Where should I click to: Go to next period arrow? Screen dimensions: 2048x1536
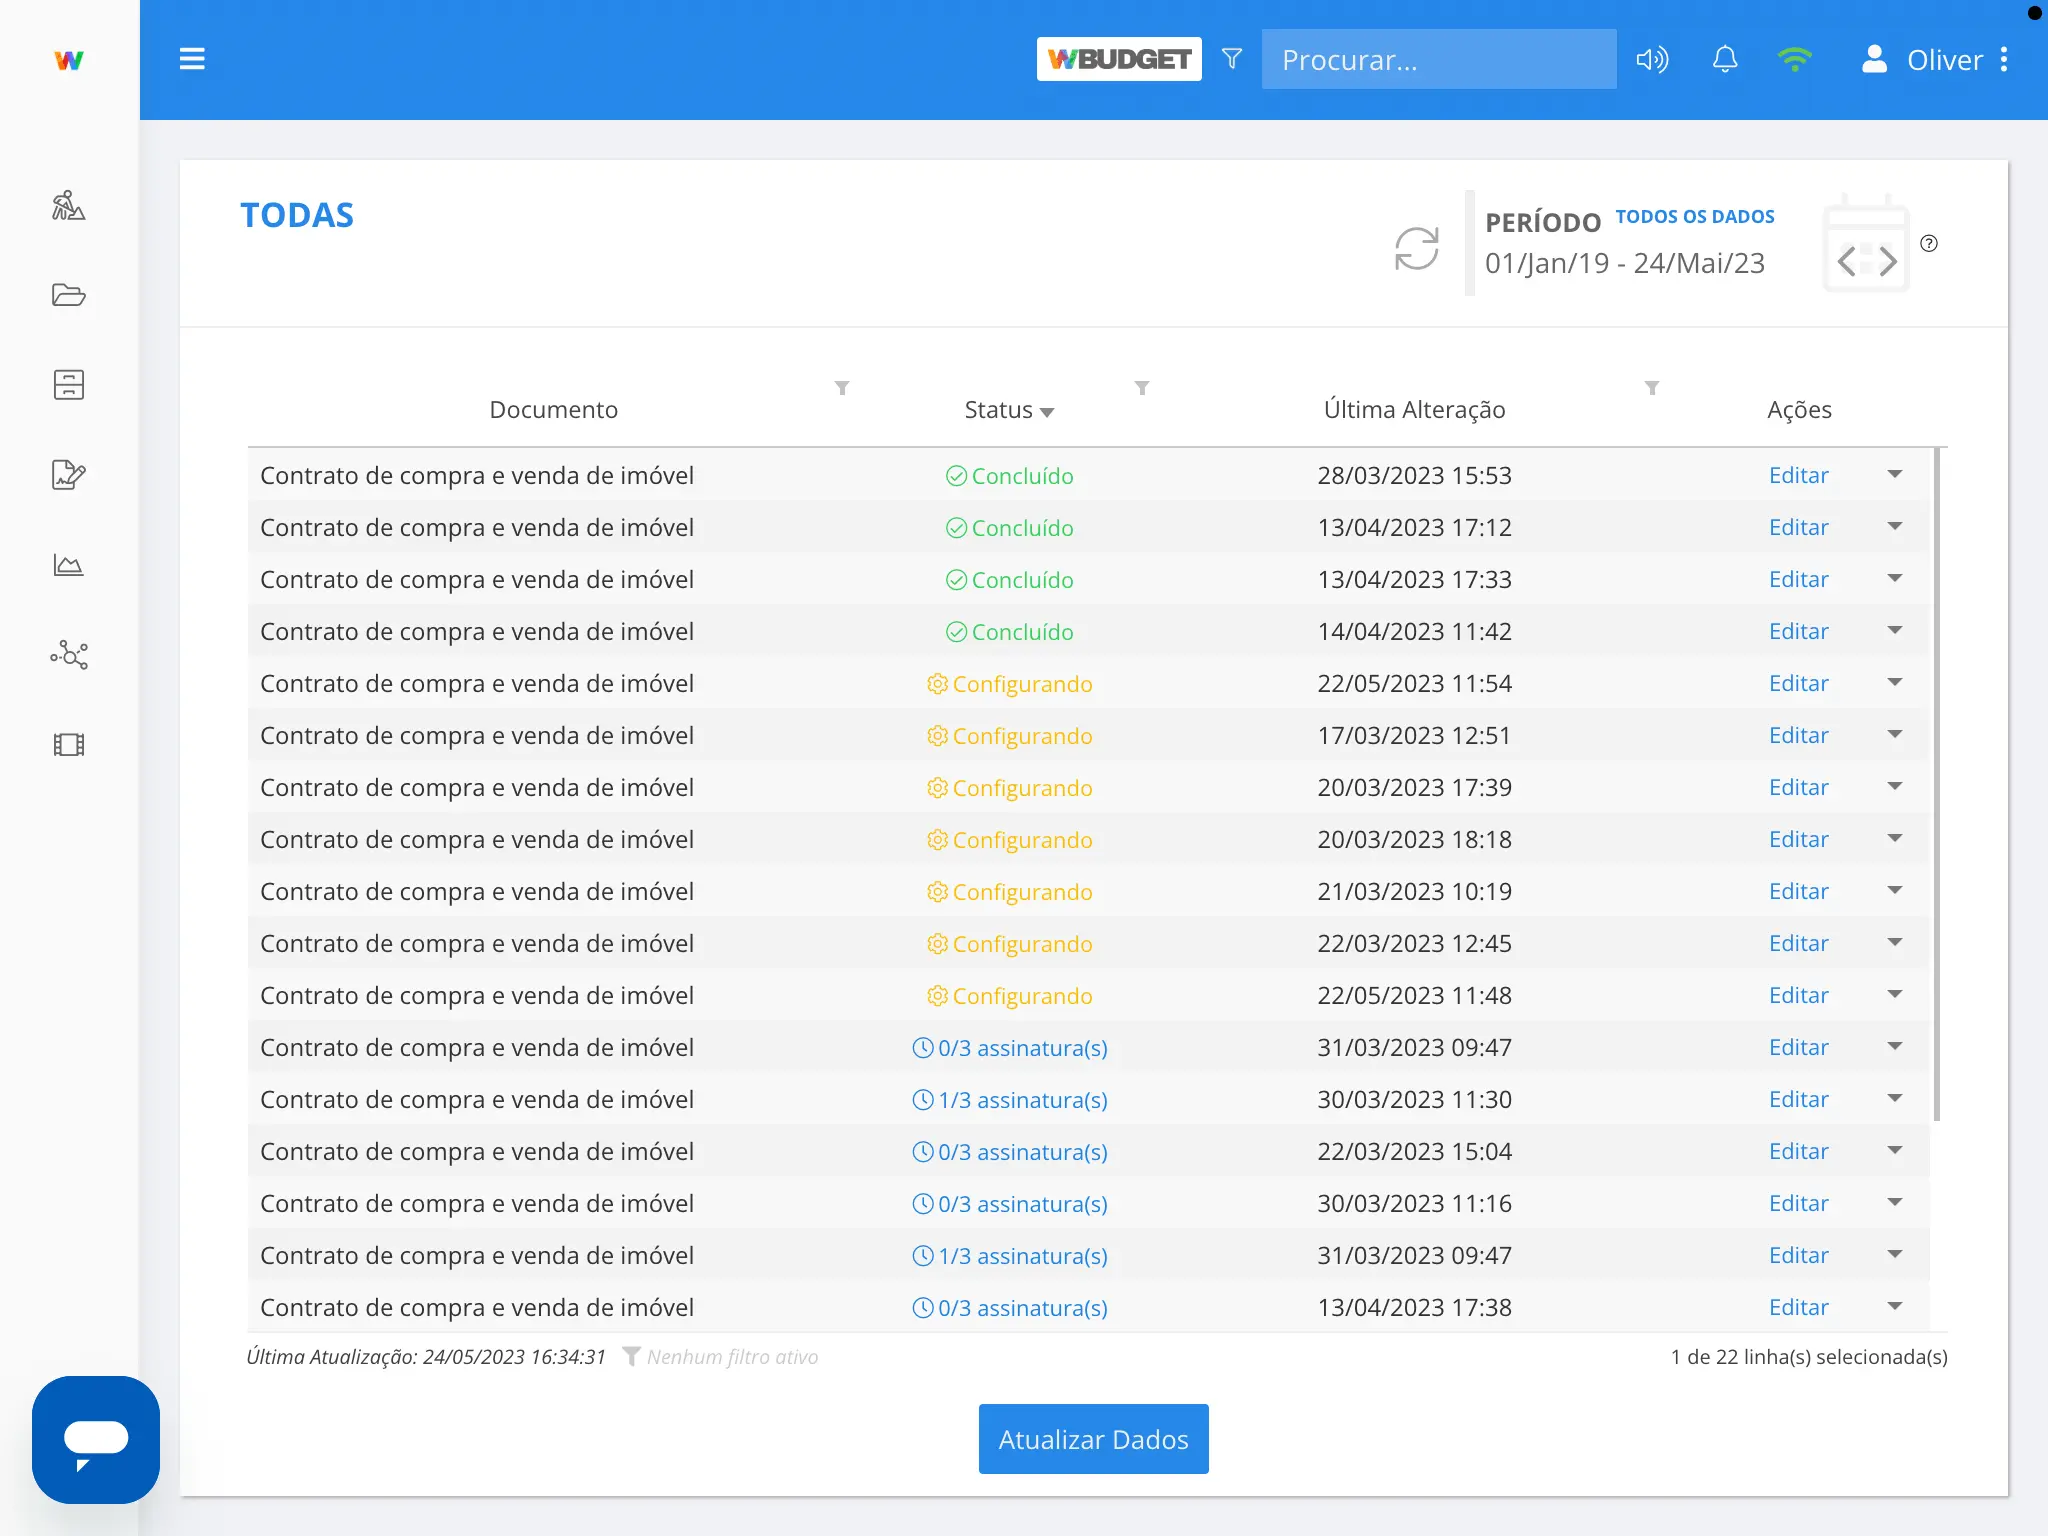[1888, 262]
